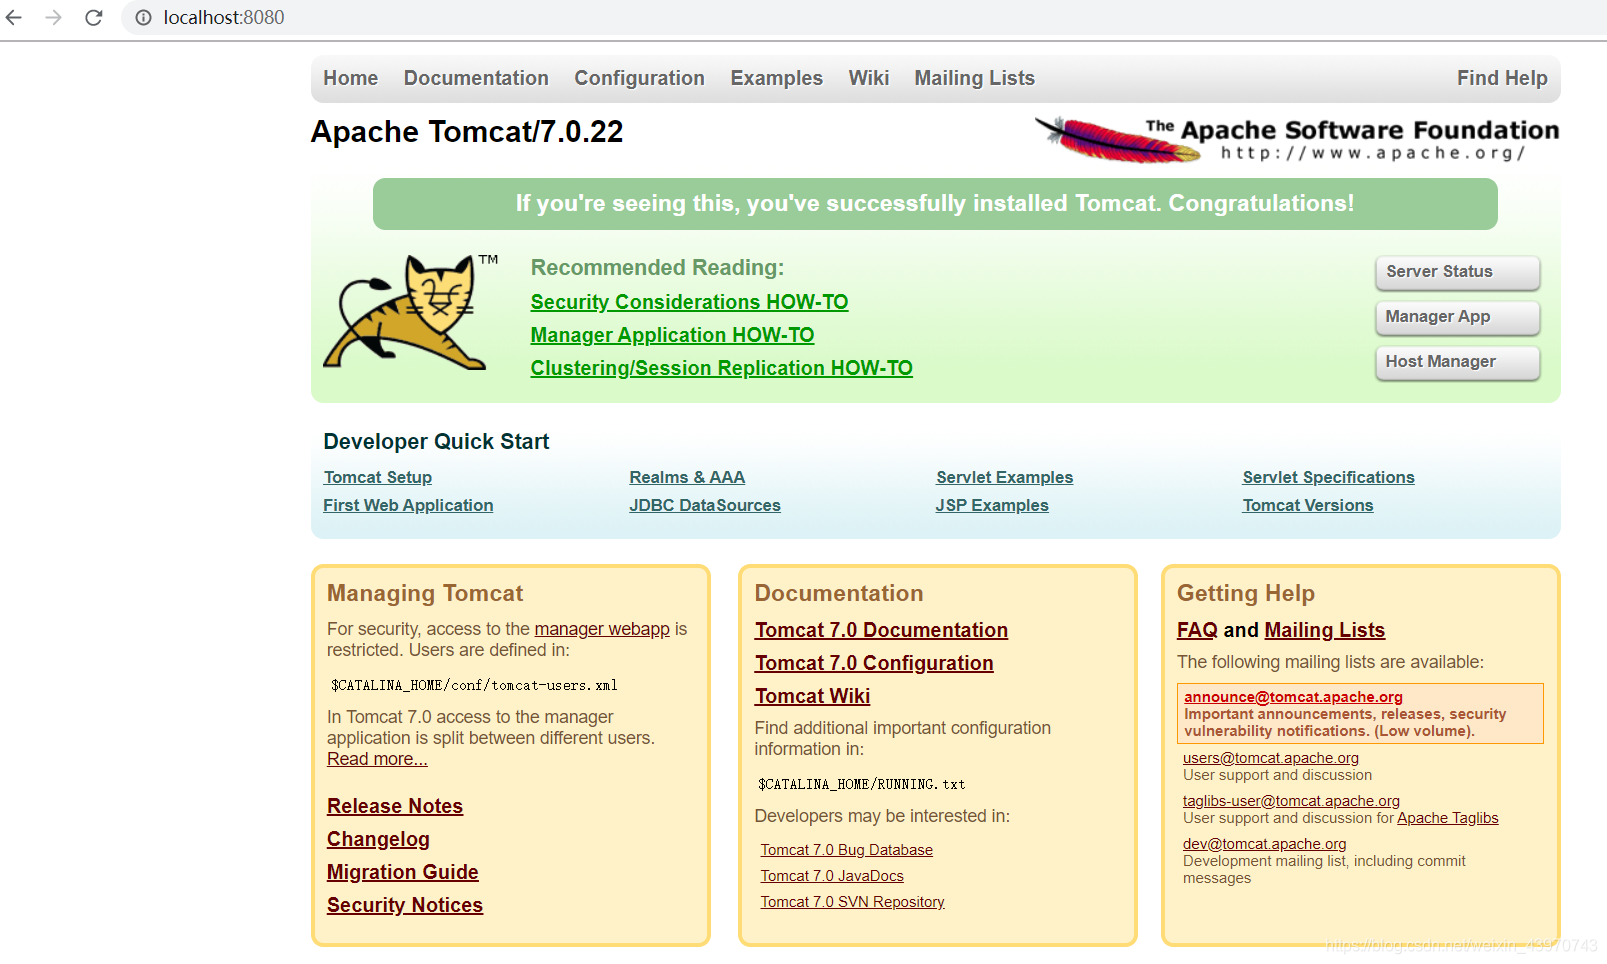Screen dimensions: 1607x964
Task: Open the Changelog link
Action: 378,839
